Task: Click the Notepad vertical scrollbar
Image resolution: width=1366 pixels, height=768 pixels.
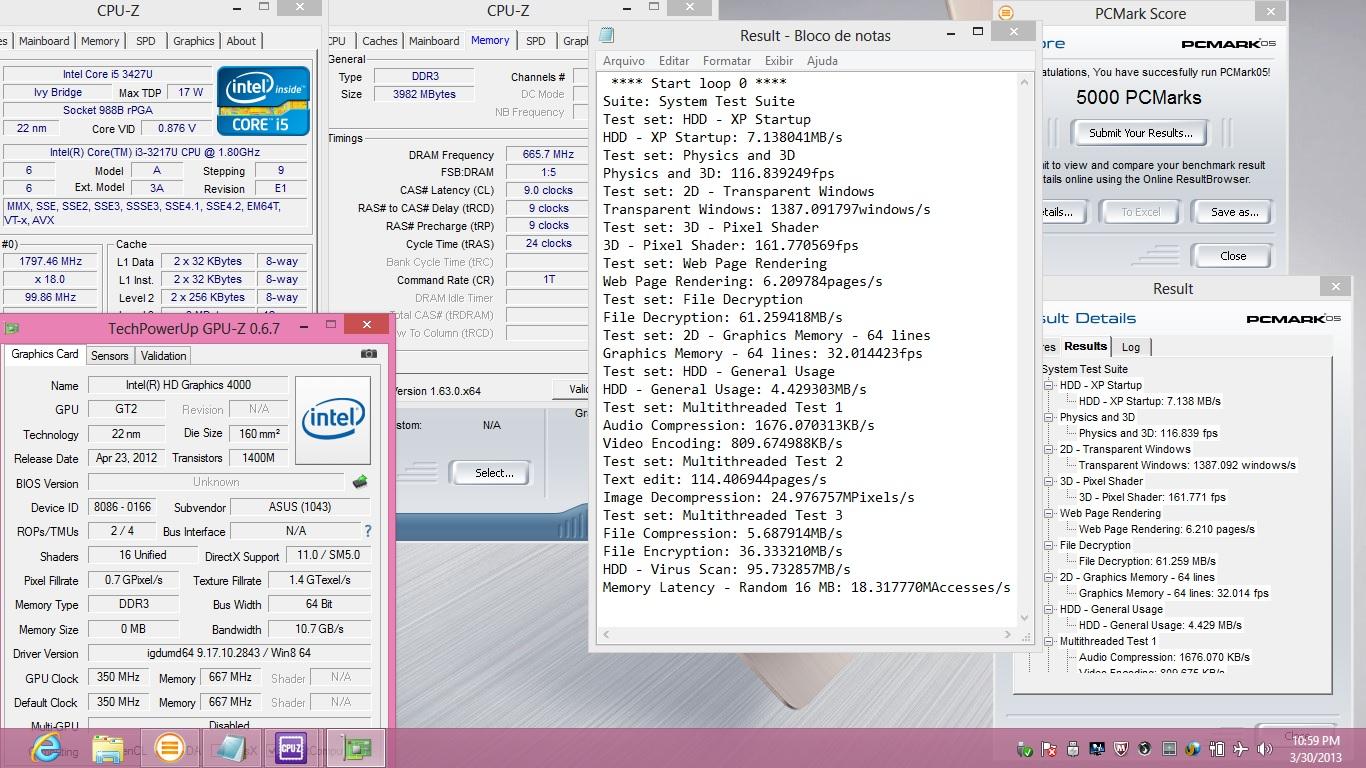Action: 1023,350
